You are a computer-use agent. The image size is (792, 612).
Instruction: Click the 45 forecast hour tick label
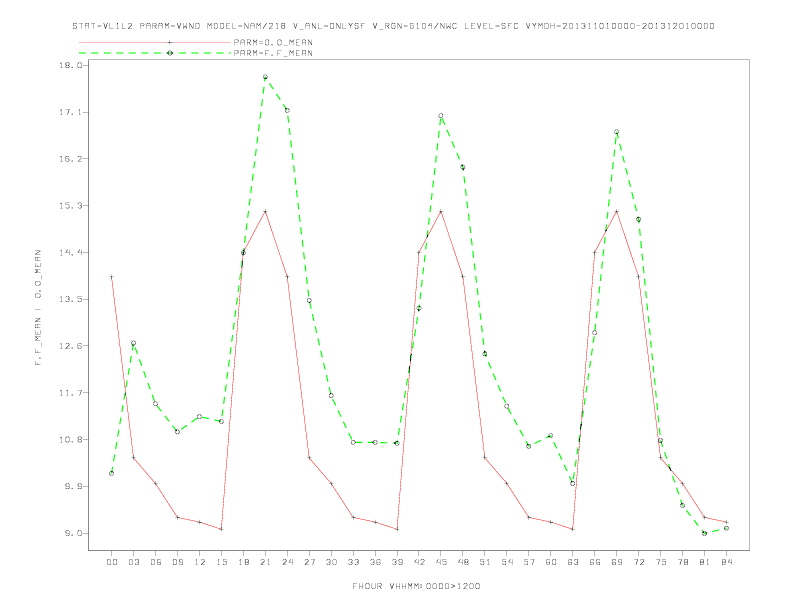(x=441, y=562)
